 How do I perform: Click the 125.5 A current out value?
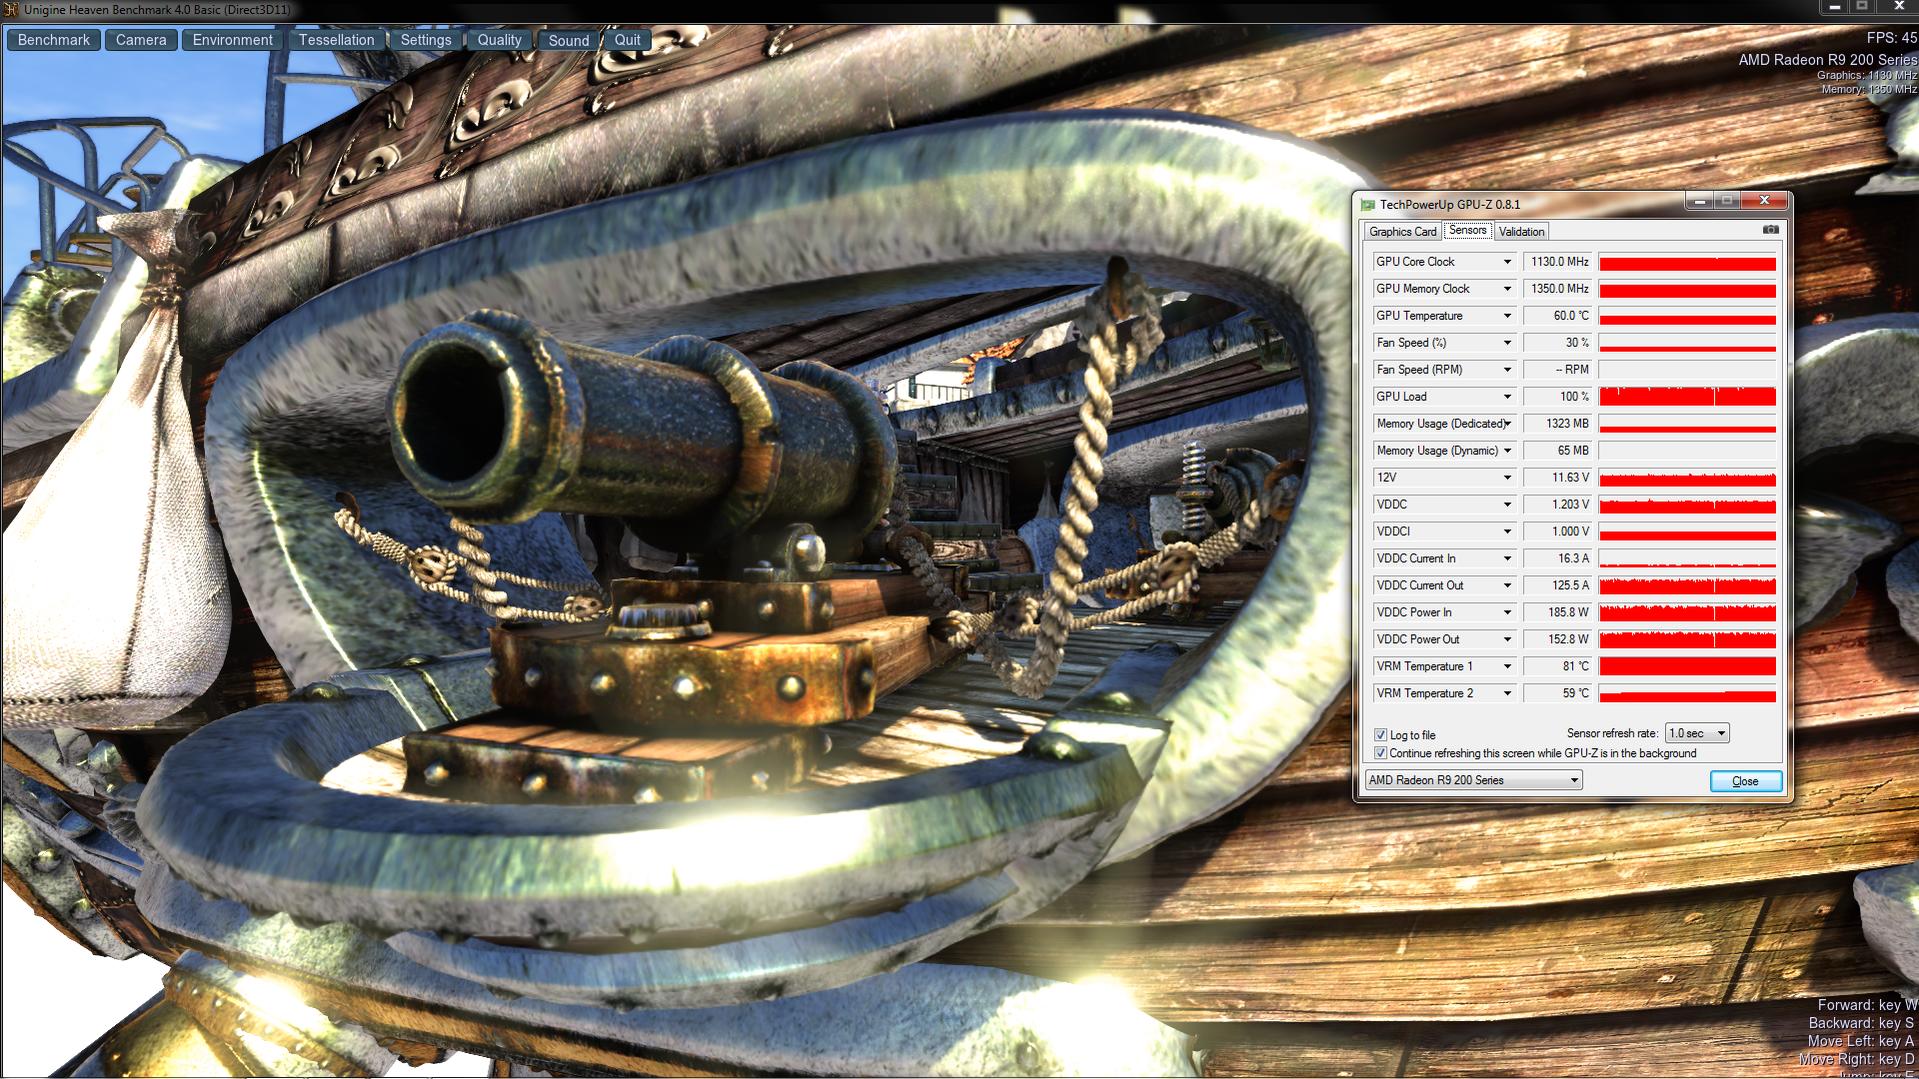[1558, 586]
